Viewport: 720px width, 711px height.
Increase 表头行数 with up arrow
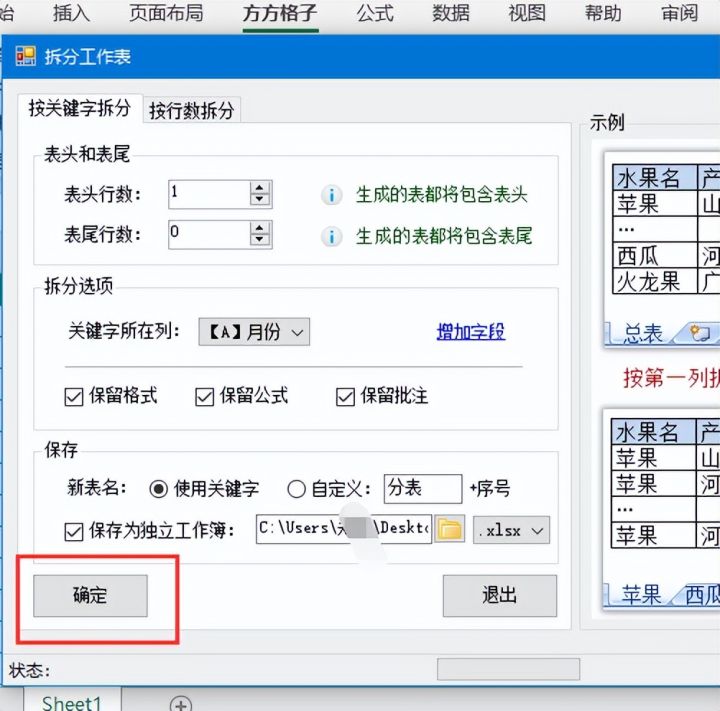pos(260,187)
